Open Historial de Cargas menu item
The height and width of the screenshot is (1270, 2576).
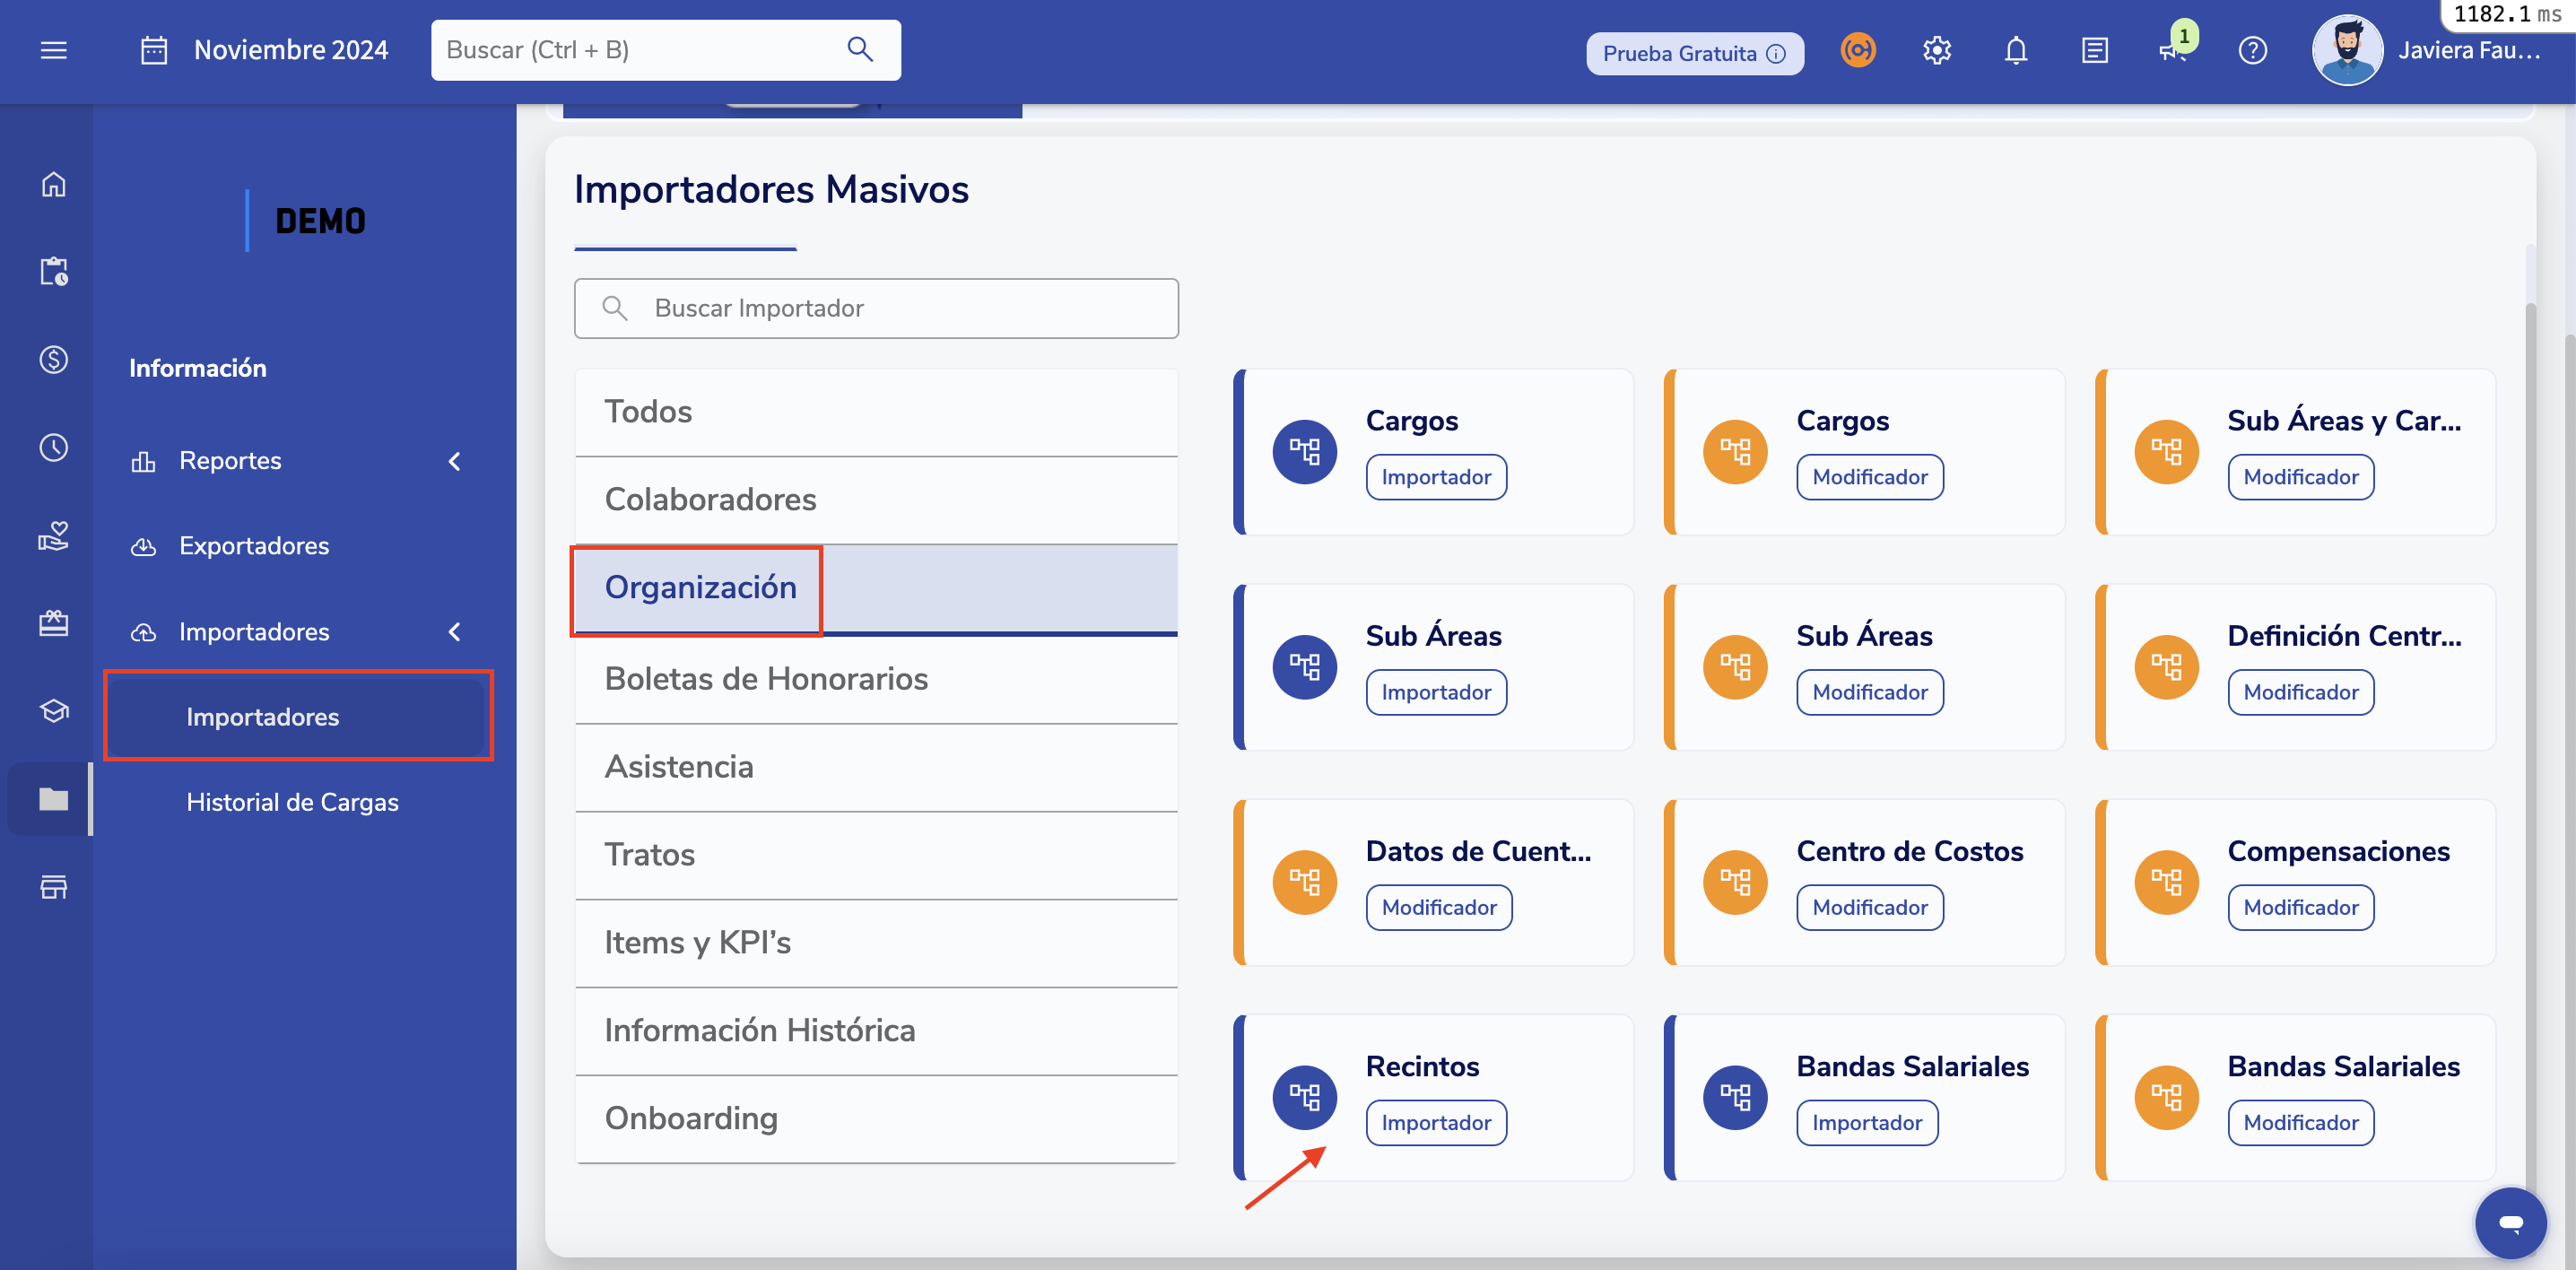292,802
